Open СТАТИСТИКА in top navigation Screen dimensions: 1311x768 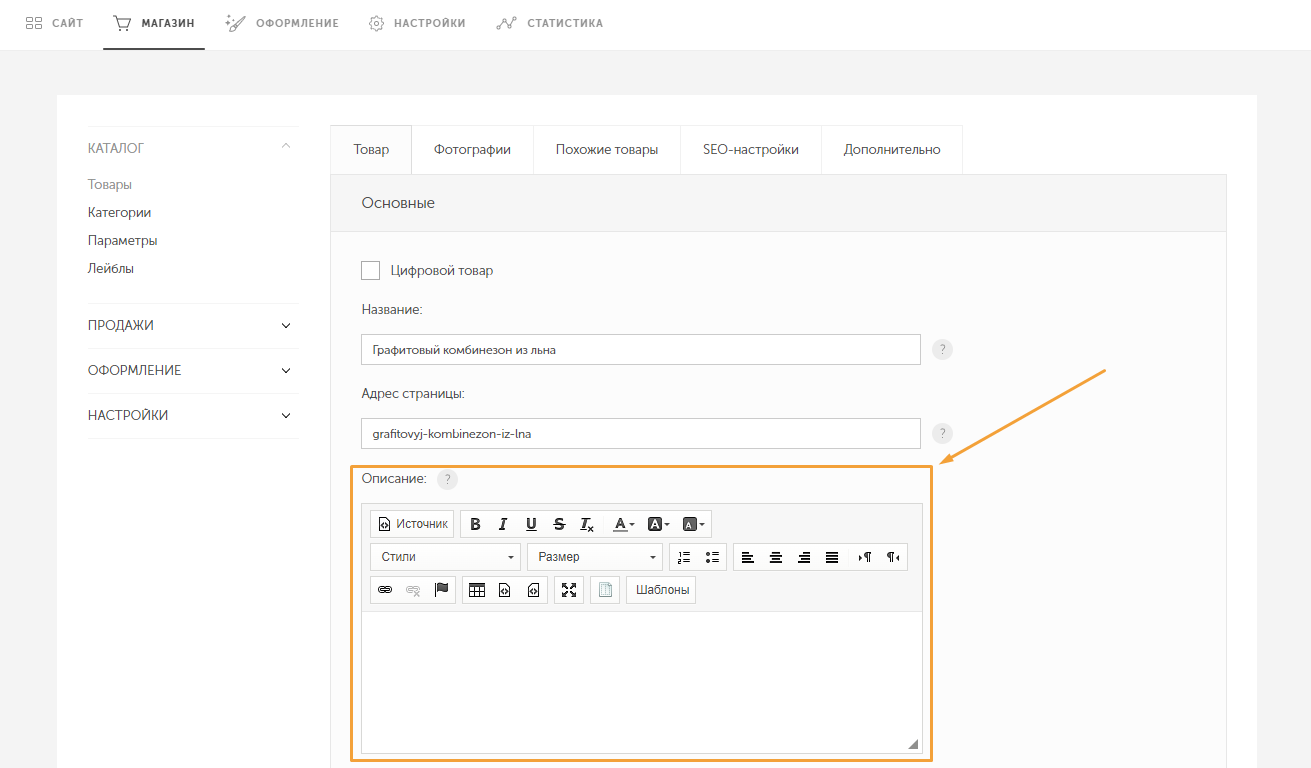click(x=550, y=23)
